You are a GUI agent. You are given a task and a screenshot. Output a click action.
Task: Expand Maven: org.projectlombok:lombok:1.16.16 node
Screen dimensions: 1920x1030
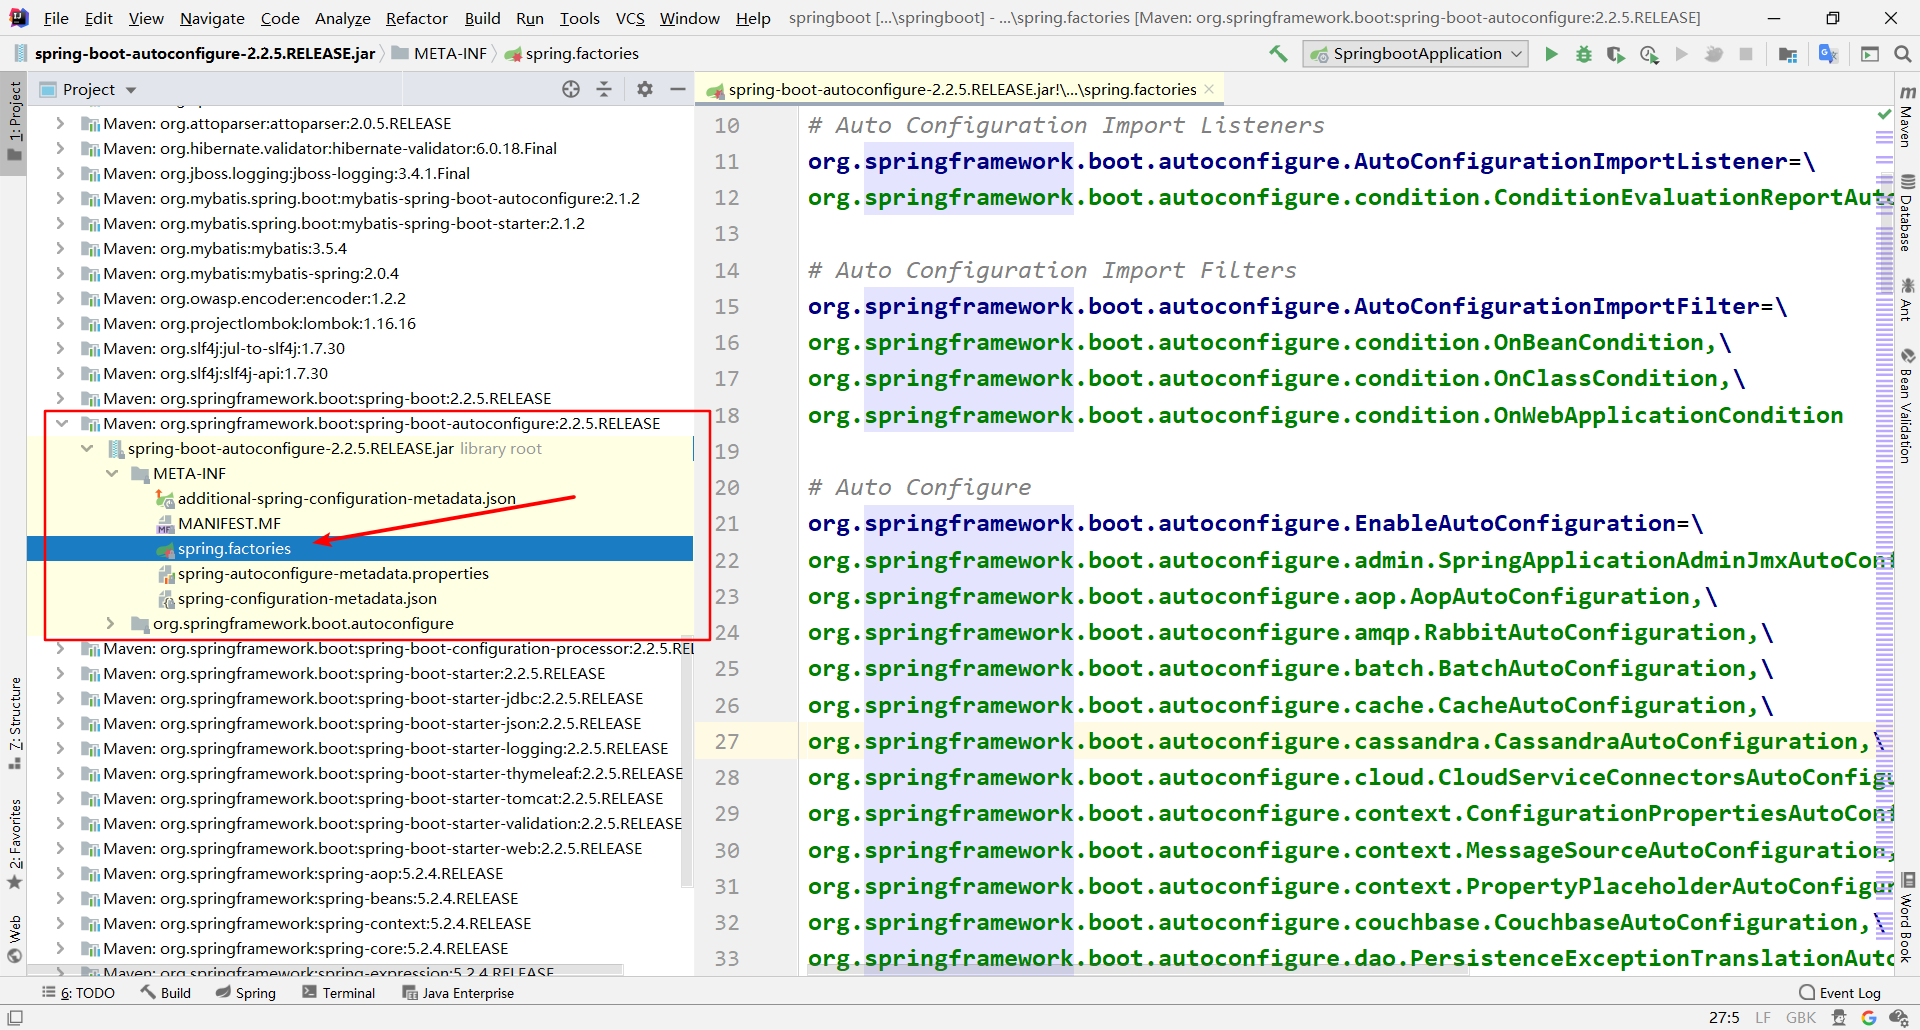point(61,324)
